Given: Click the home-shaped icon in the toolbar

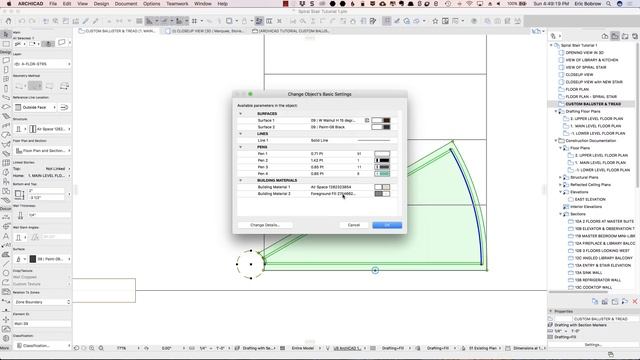Looking at the screenshot, I should [8, 21].
